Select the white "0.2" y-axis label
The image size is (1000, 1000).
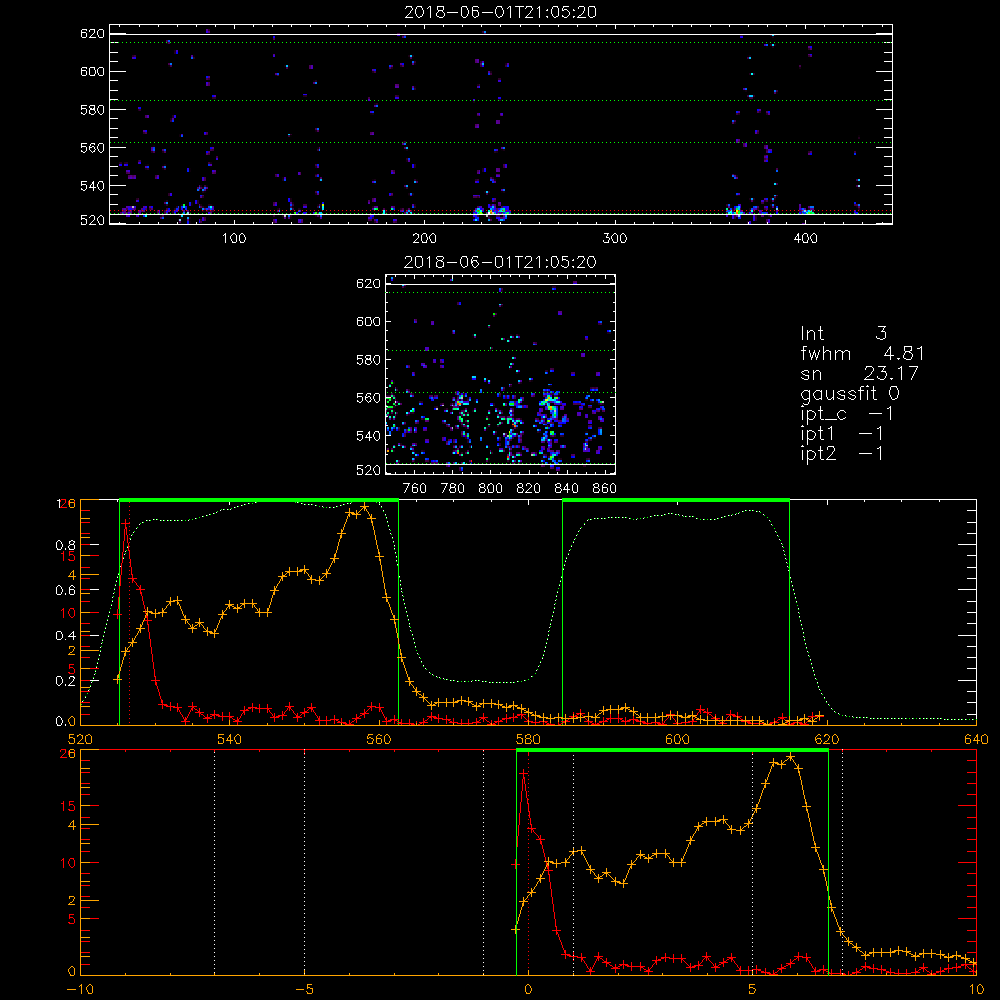click(66, 680)
